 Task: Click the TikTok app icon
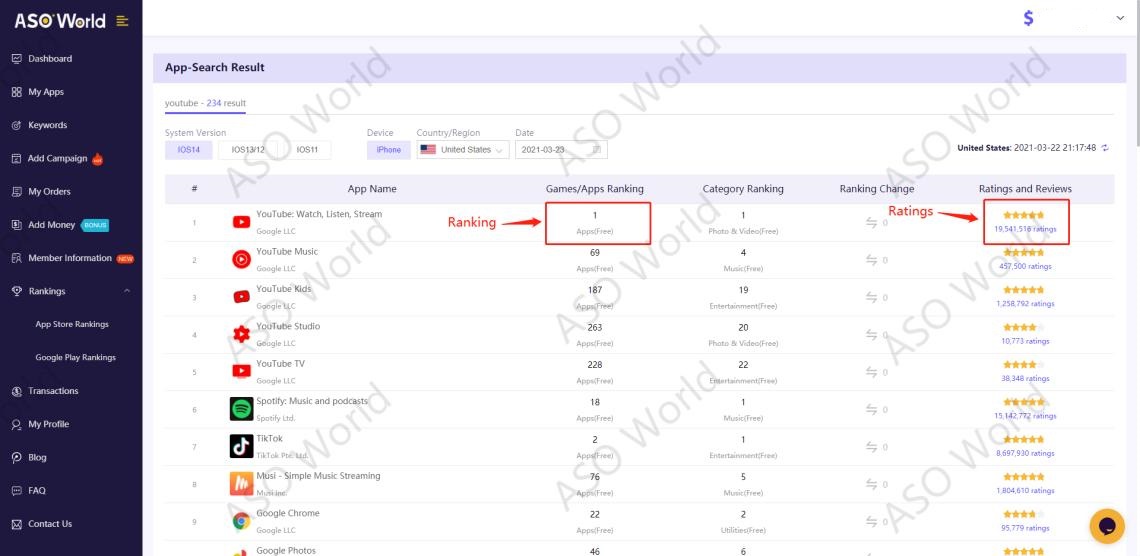tap(241, 446)
